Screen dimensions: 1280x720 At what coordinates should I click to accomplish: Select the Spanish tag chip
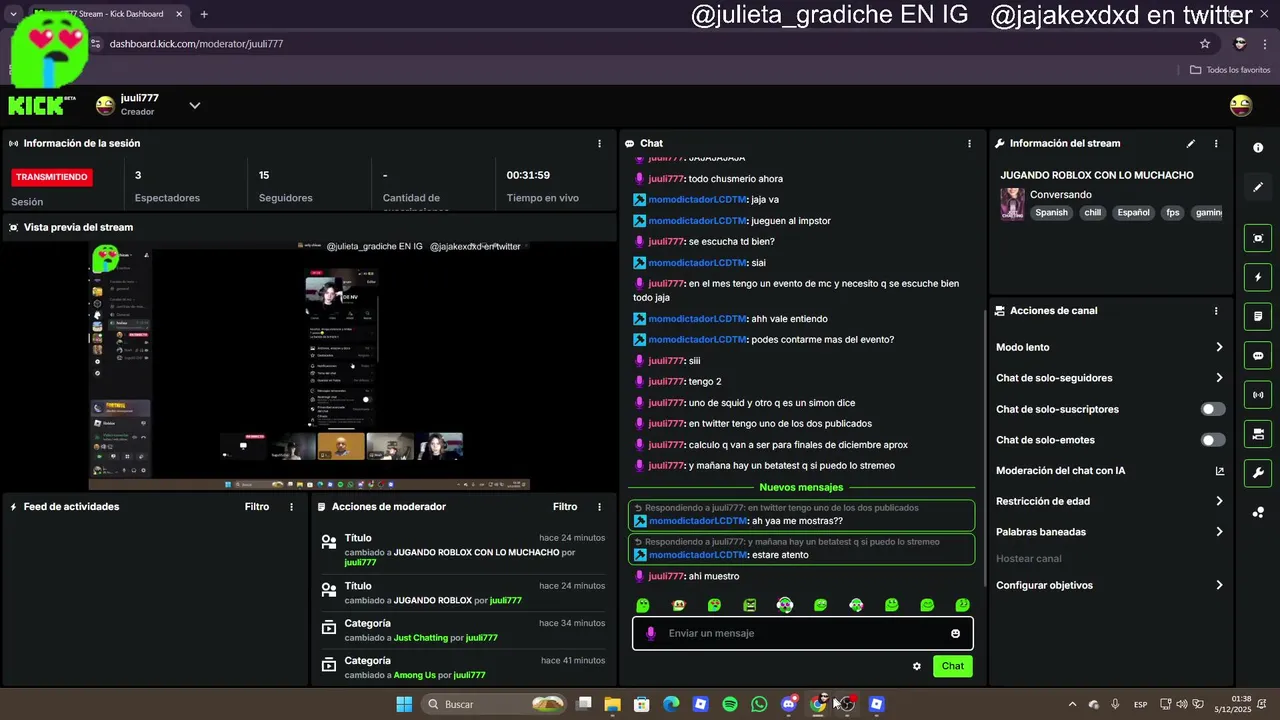[1051, 213]
